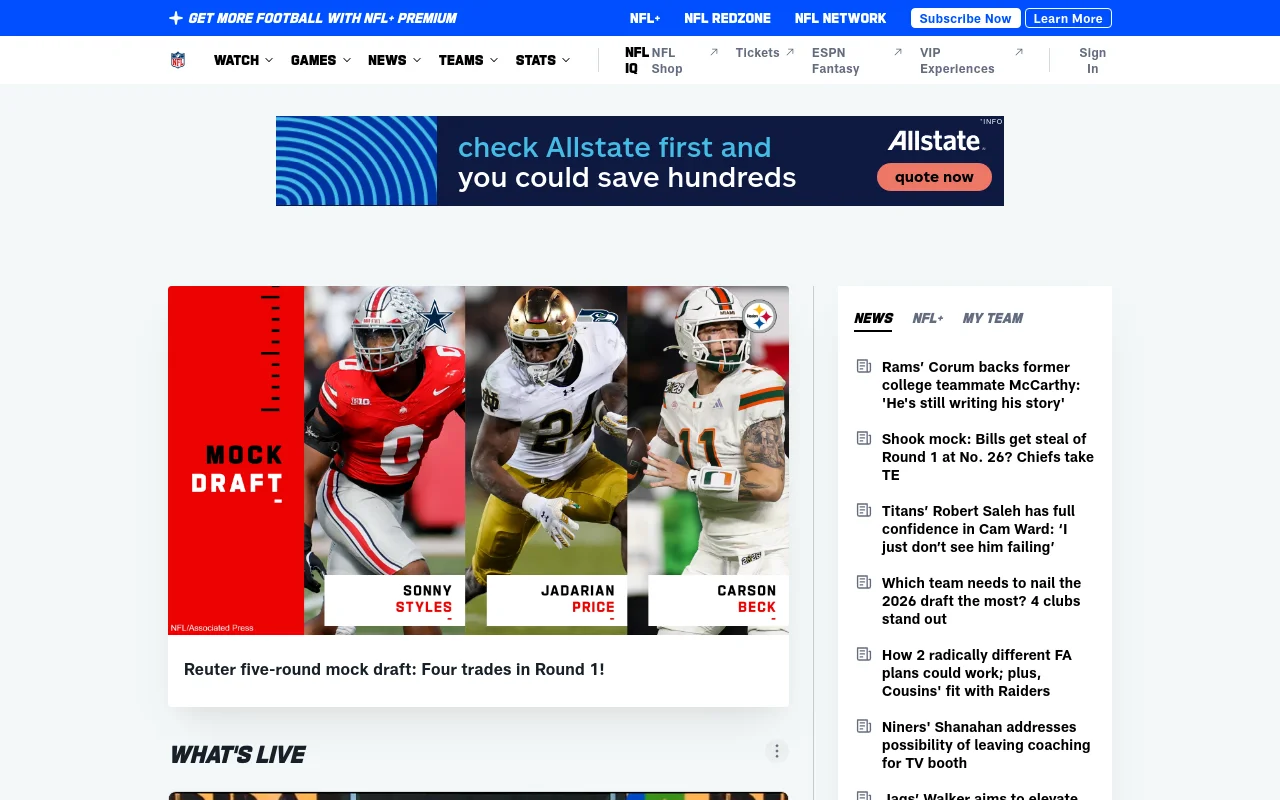Switch to the MY TEAM tab
Viewport: 1280px width, 800px height.
pyautogui.click(x=992, y=318)
